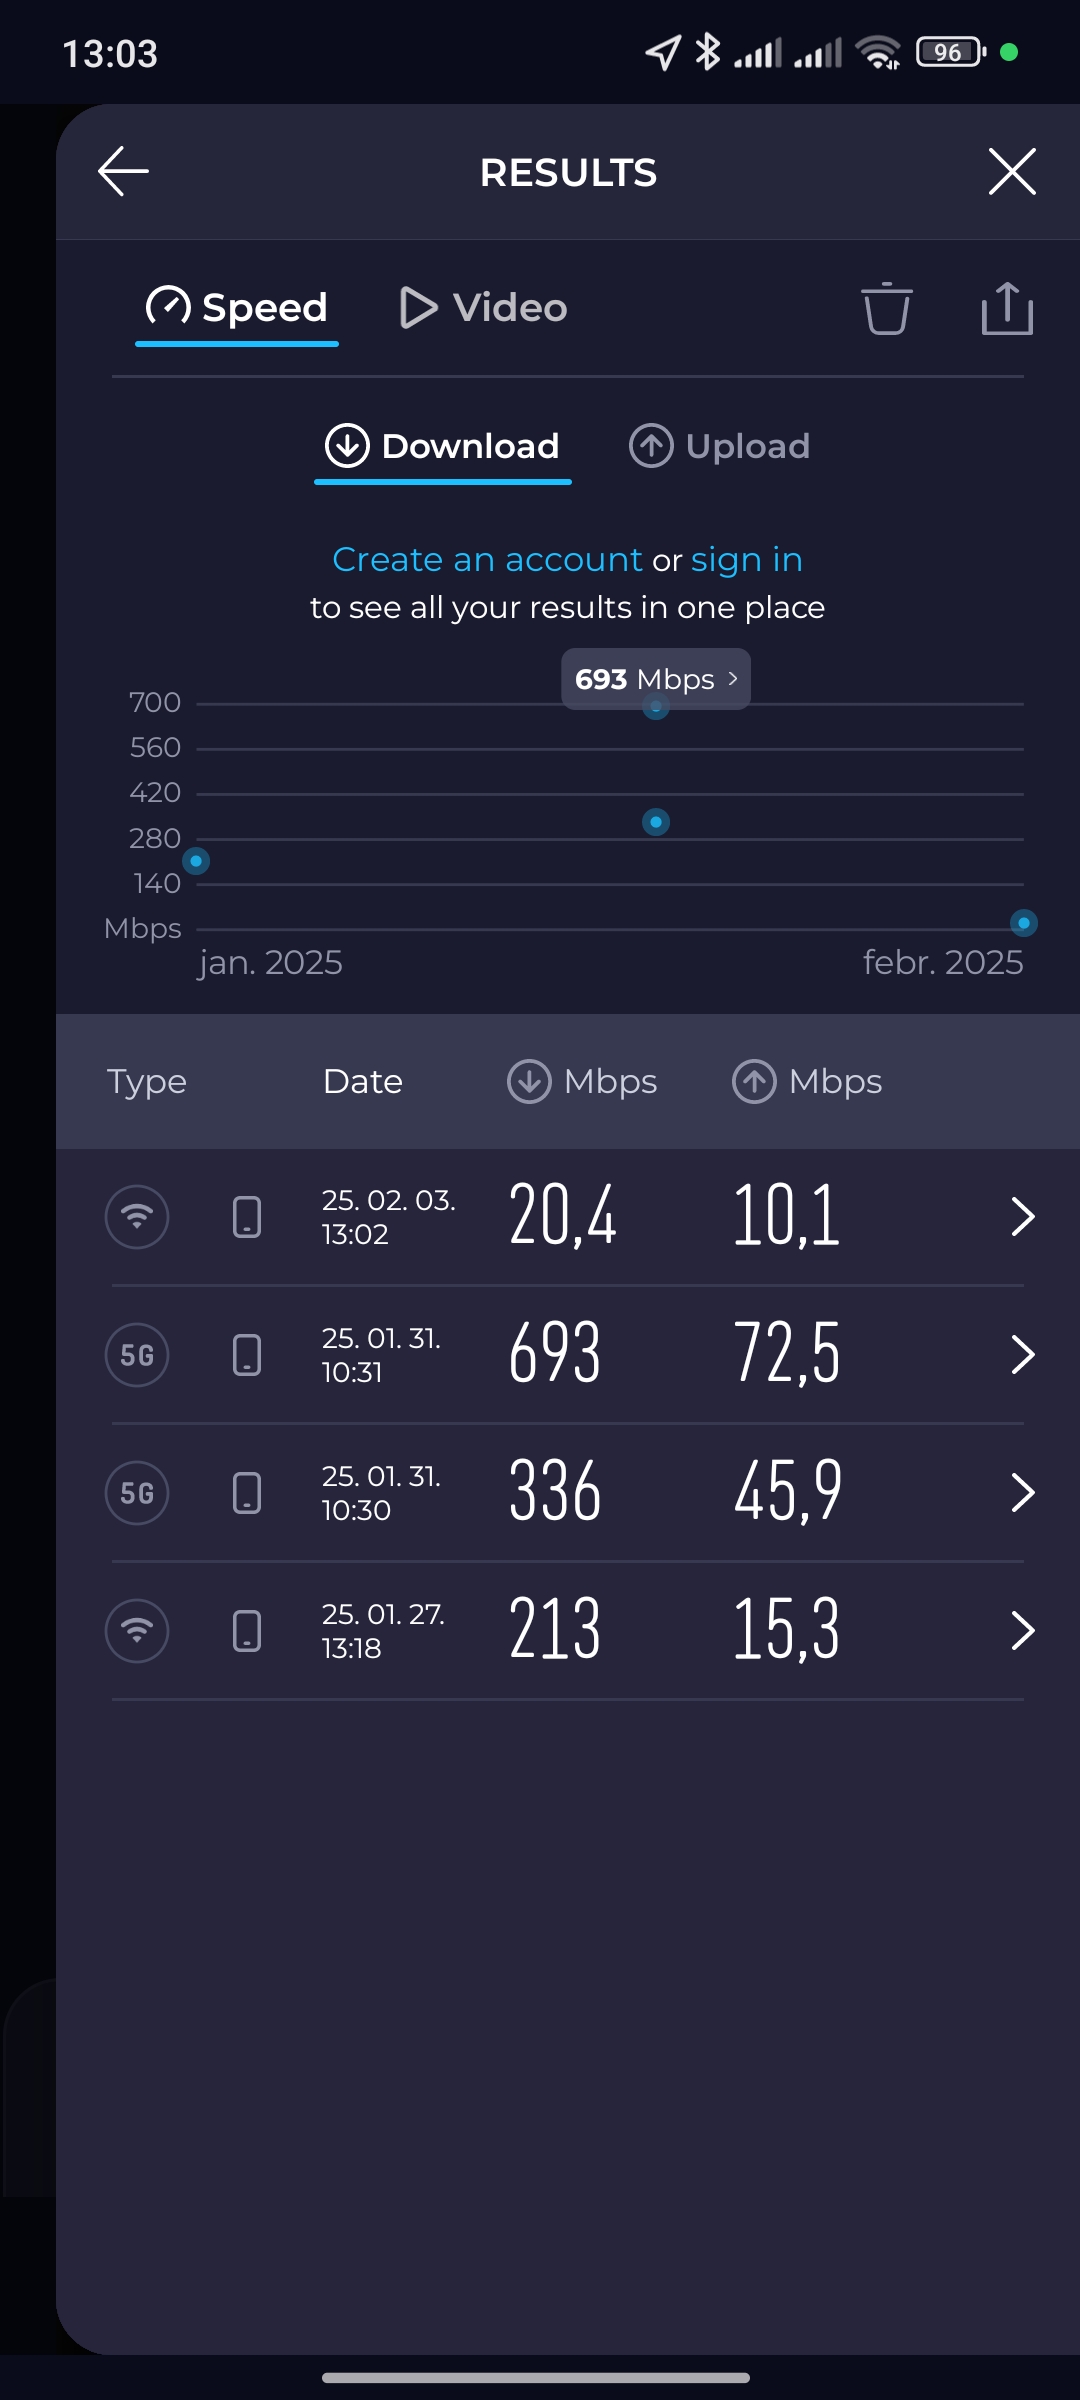Close the Results screen with X
Image resolution: width=1080 pixels, height=2400 pixels.
(1012, 172)
